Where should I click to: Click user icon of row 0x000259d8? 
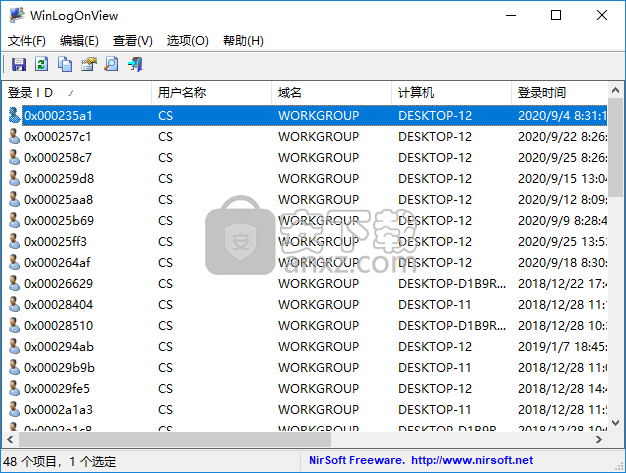14,178
